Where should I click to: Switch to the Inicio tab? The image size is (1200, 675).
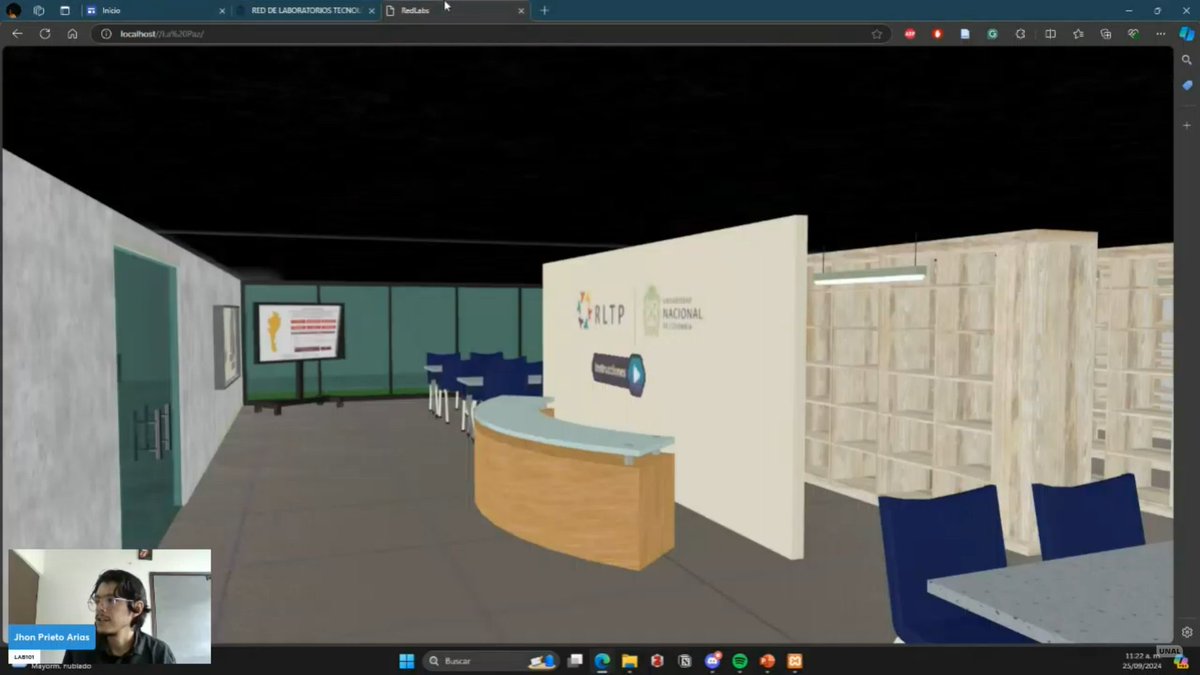pyautogui.click(x=155, y=10)
